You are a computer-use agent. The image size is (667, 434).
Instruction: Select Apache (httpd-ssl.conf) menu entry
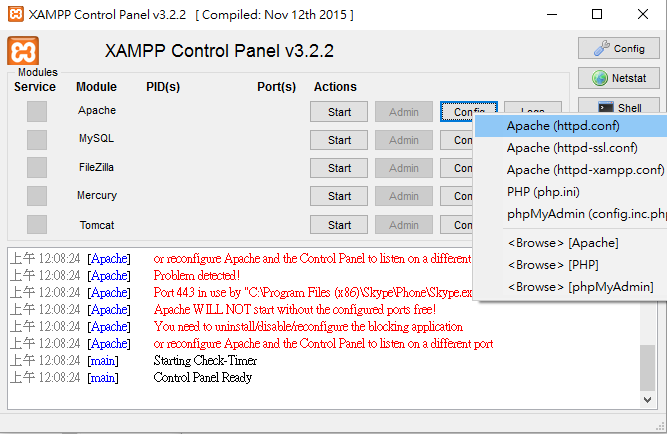571,148
